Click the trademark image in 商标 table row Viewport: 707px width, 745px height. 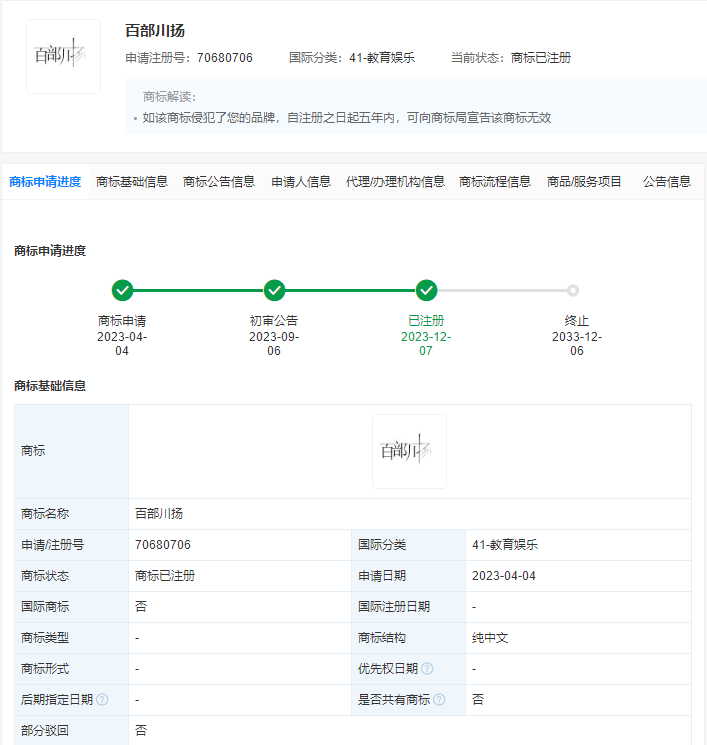pyautogui.click(x=409, y=451)
